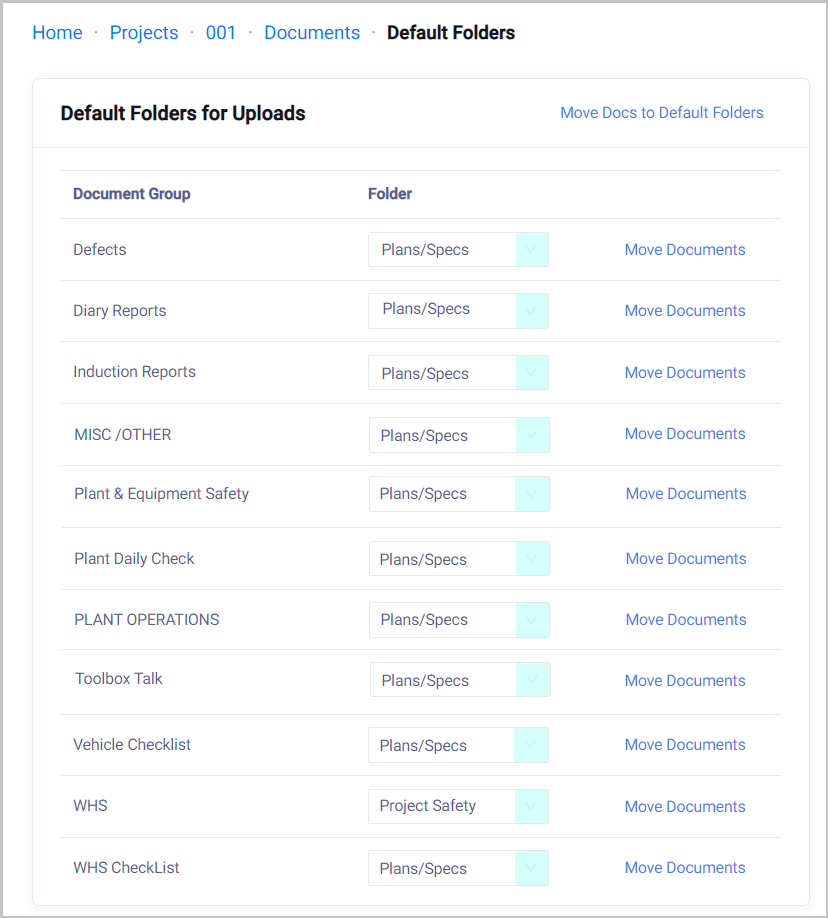The width and height of the screenshot is (828, 918).
Task: Open the WHS Project Safety dropdown
Action: [x=458, y=806]
